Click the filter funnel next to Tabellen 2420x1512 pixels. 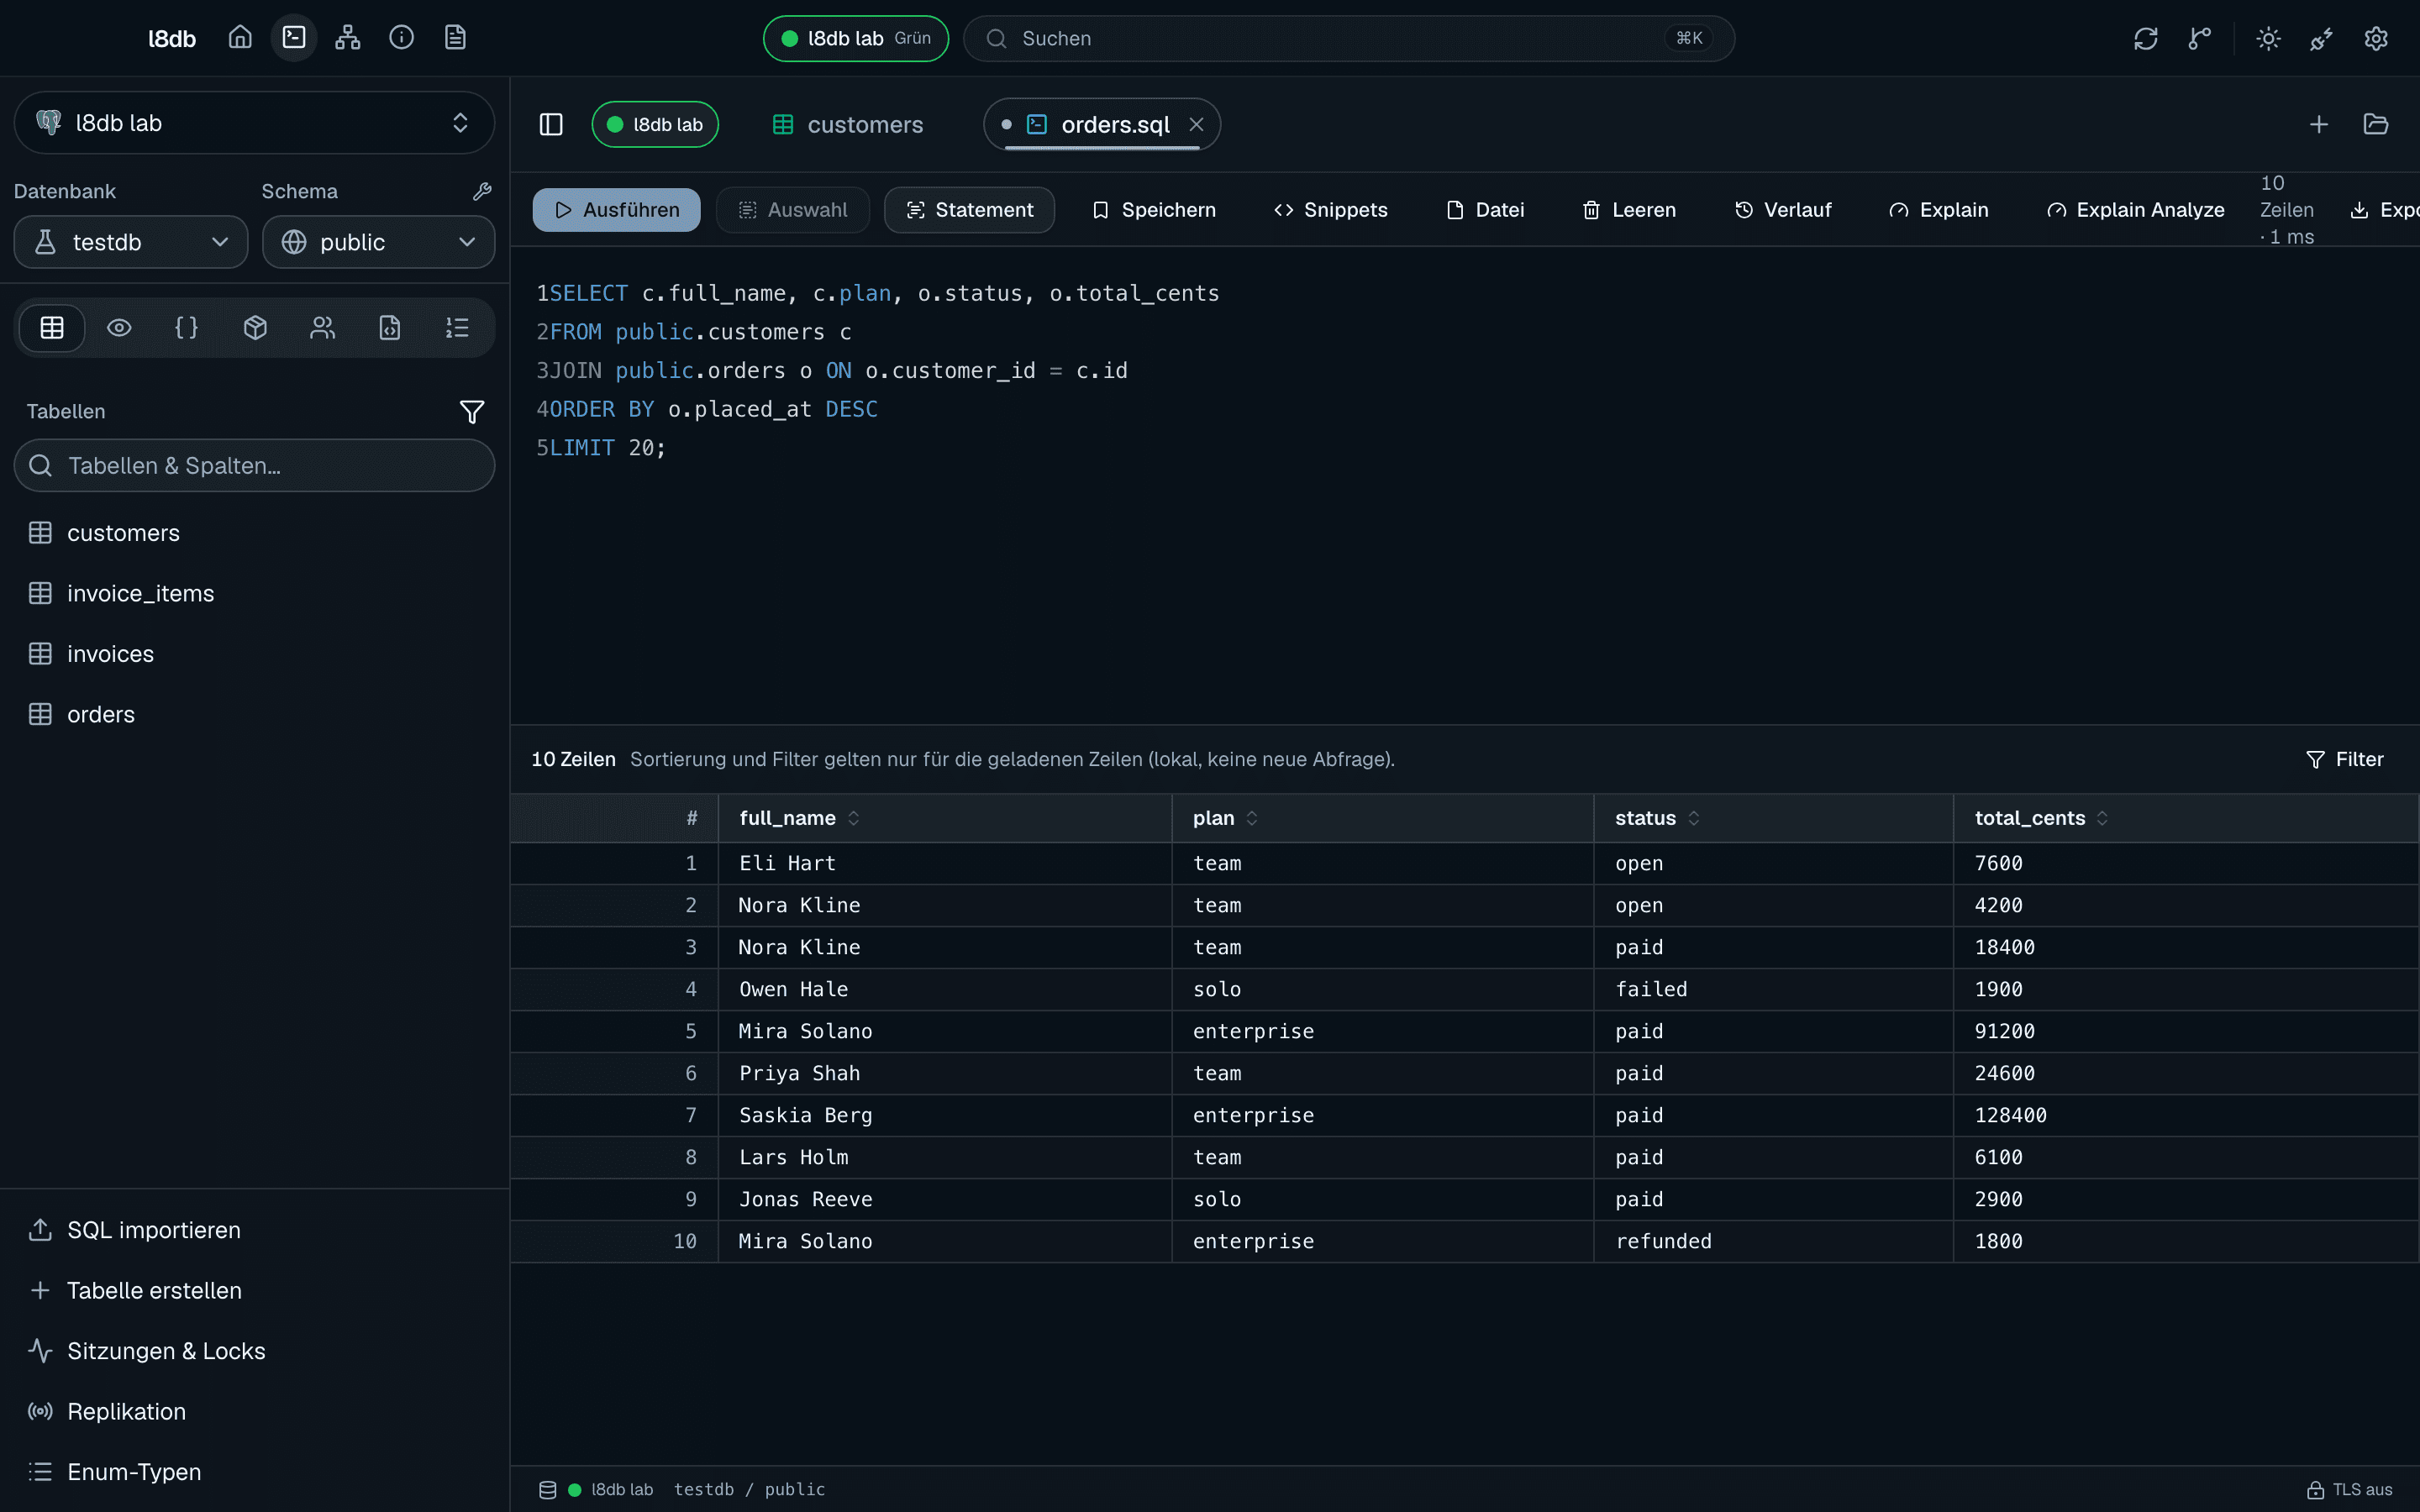(472, 411)
